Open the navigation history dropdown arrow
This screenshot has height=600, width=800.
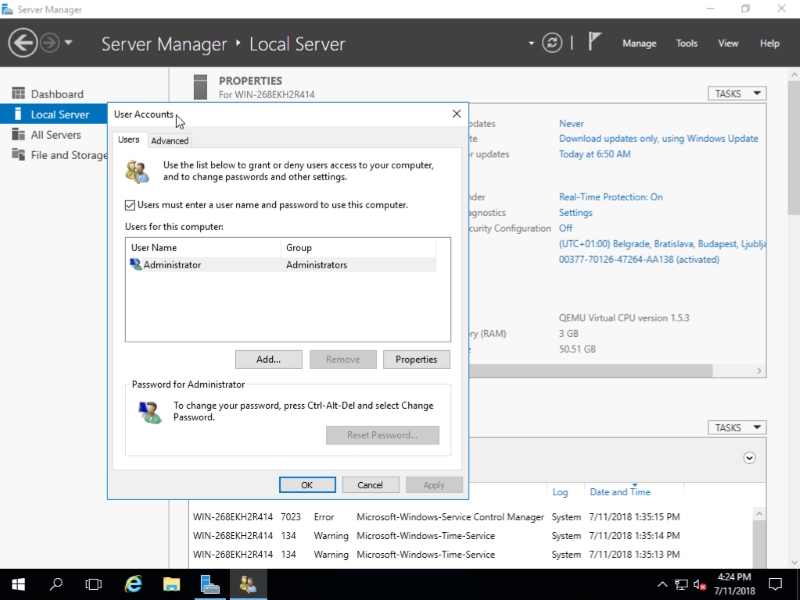(68, 43)
